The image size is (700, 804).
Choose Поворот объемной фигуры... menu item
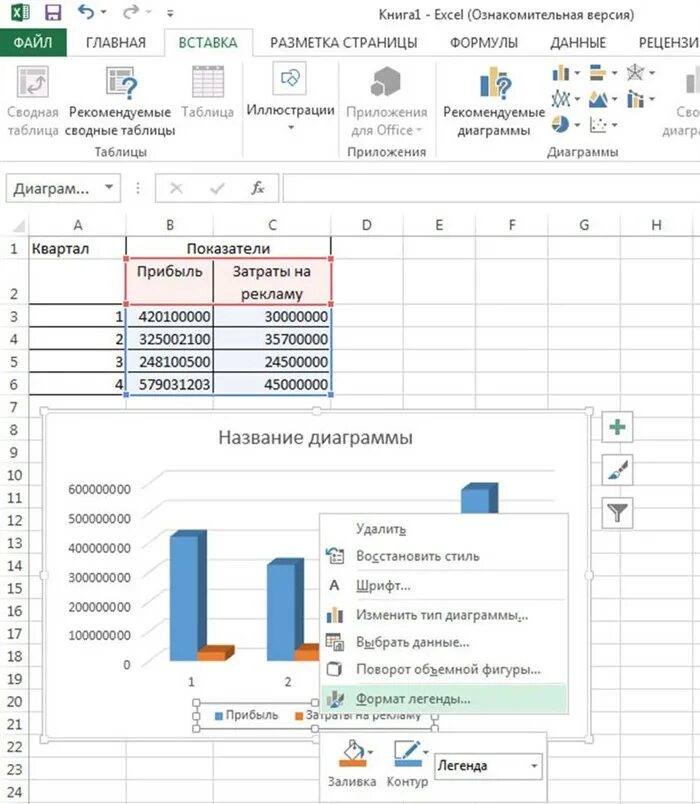pyautogui.click(x=444, y=670)
